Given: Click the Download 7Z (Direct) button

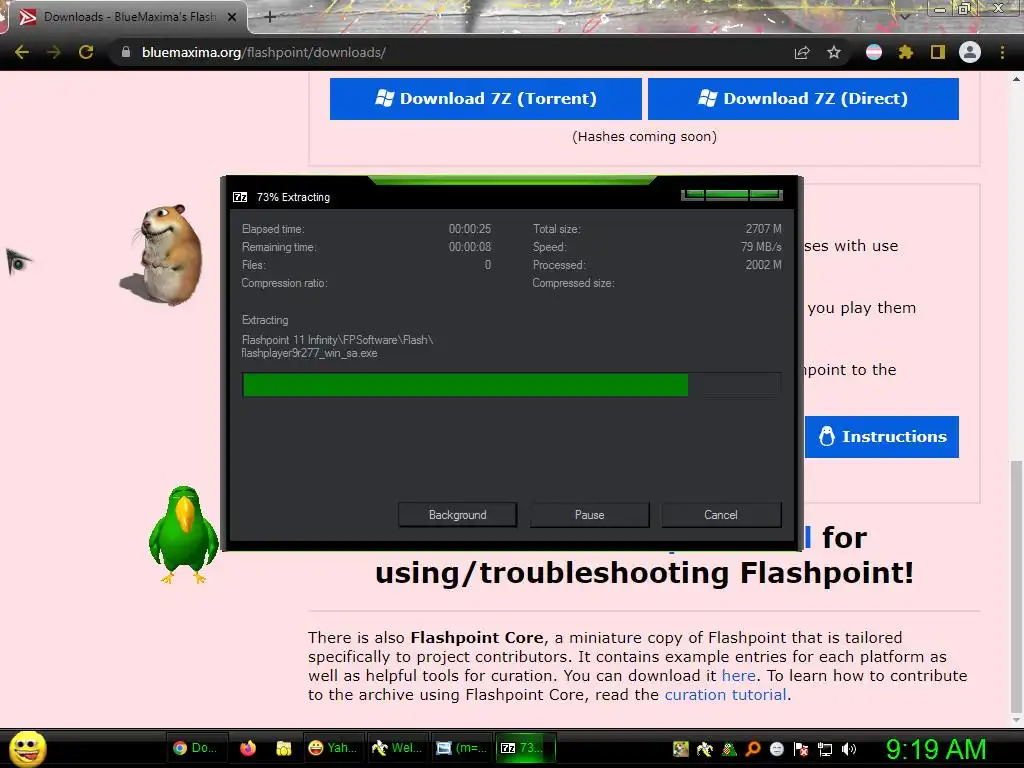Looking at the screenshot, I should click(803, 99).
